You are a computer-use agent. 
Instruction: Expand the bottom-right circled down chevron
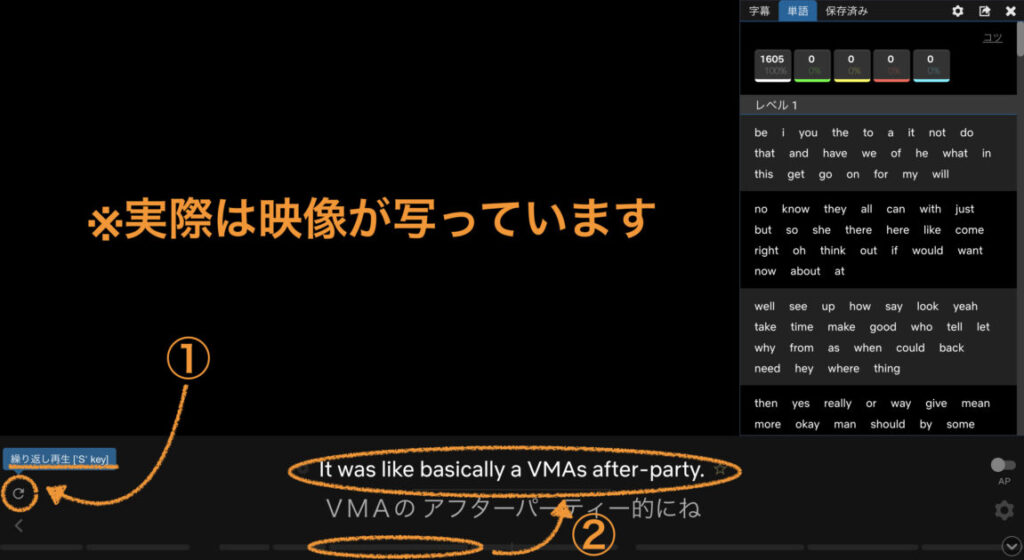click(1012, 546)
